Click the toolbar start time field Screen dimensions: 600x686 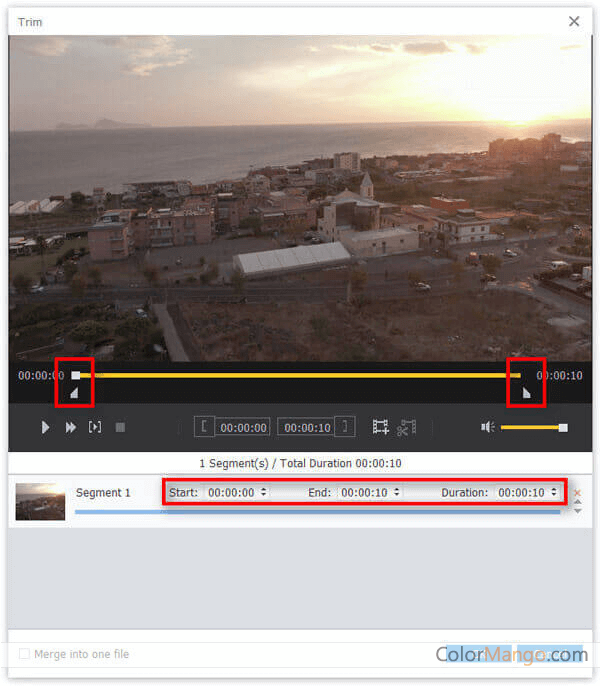(x=243, y=427)
